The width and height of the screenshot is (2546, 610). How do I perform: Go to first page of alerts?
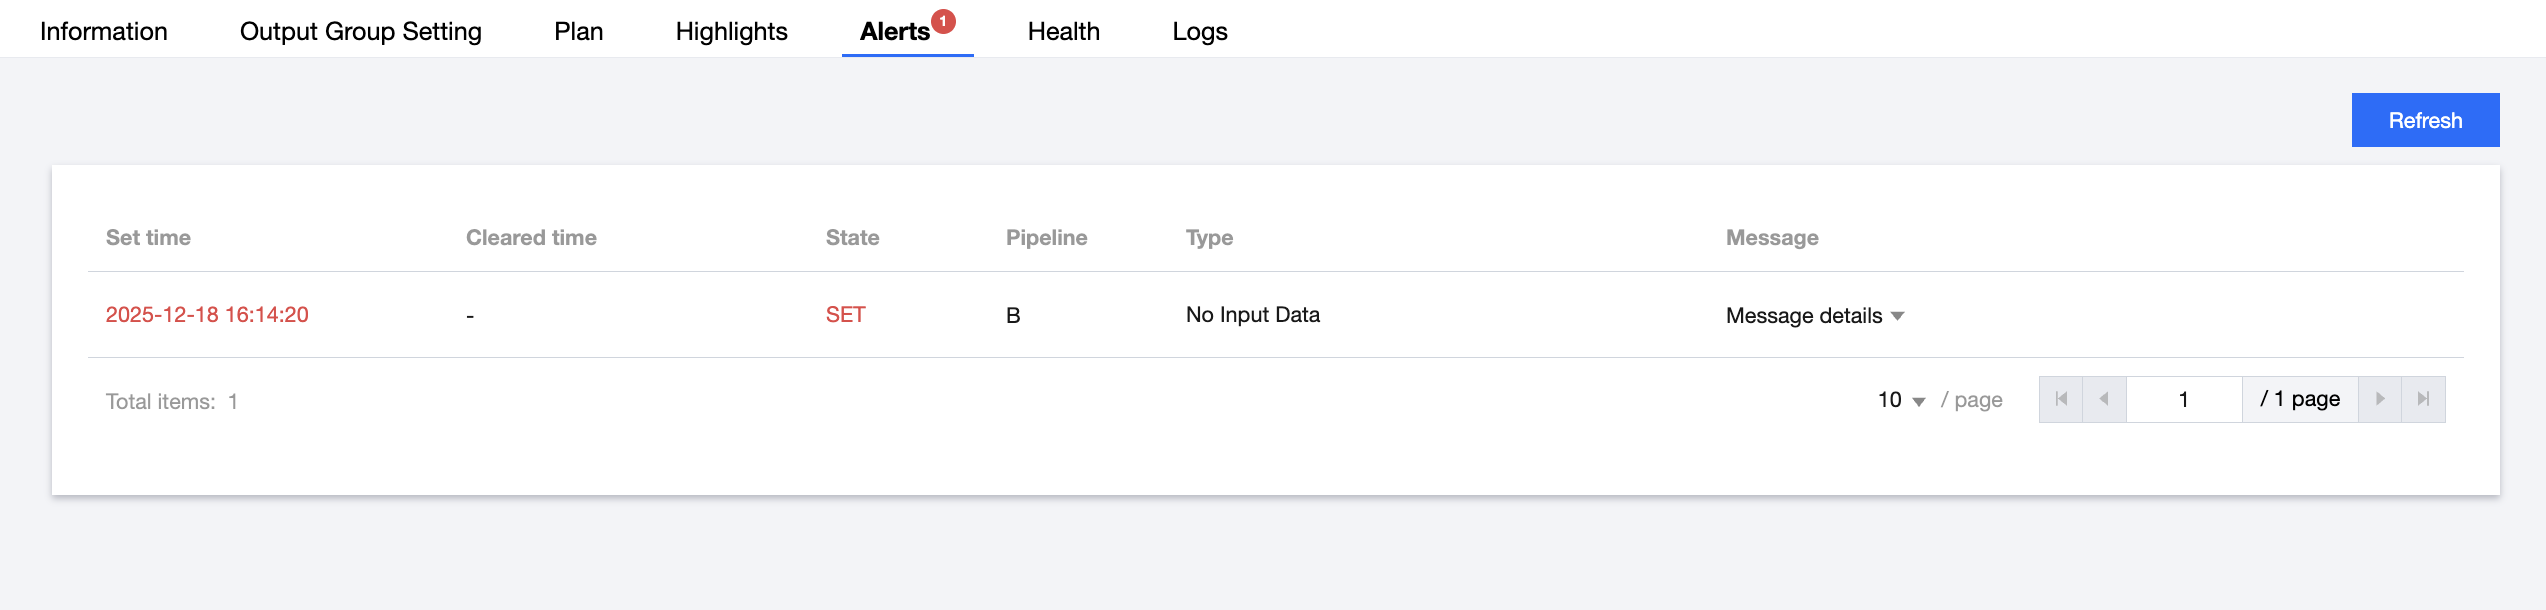coord(2061,399)
